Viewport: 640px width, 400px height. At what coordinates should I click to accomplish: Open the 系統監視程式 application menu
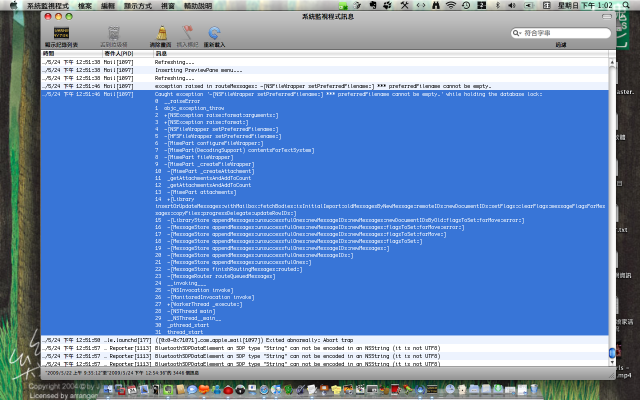48,6
